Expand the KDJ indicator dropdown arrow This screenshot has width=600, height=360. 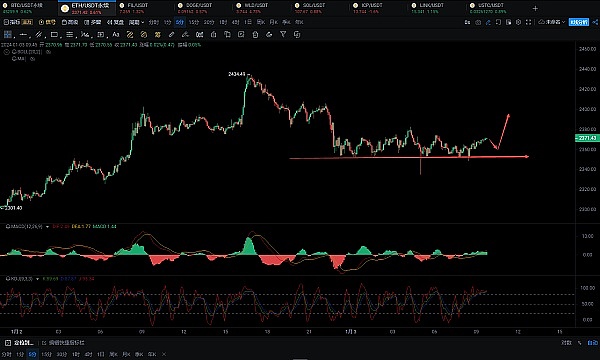coord(38,279)
